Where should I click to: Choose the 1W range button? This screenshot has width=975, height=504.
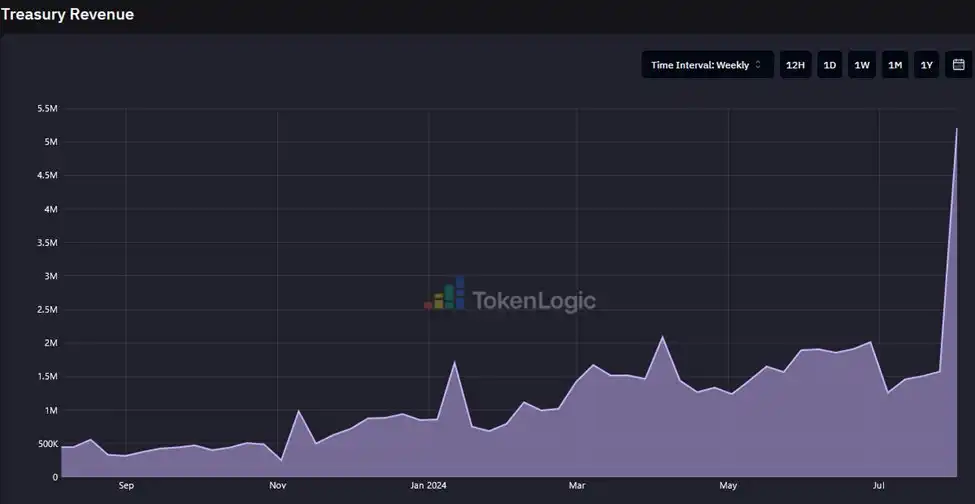(x=861, y=65)
